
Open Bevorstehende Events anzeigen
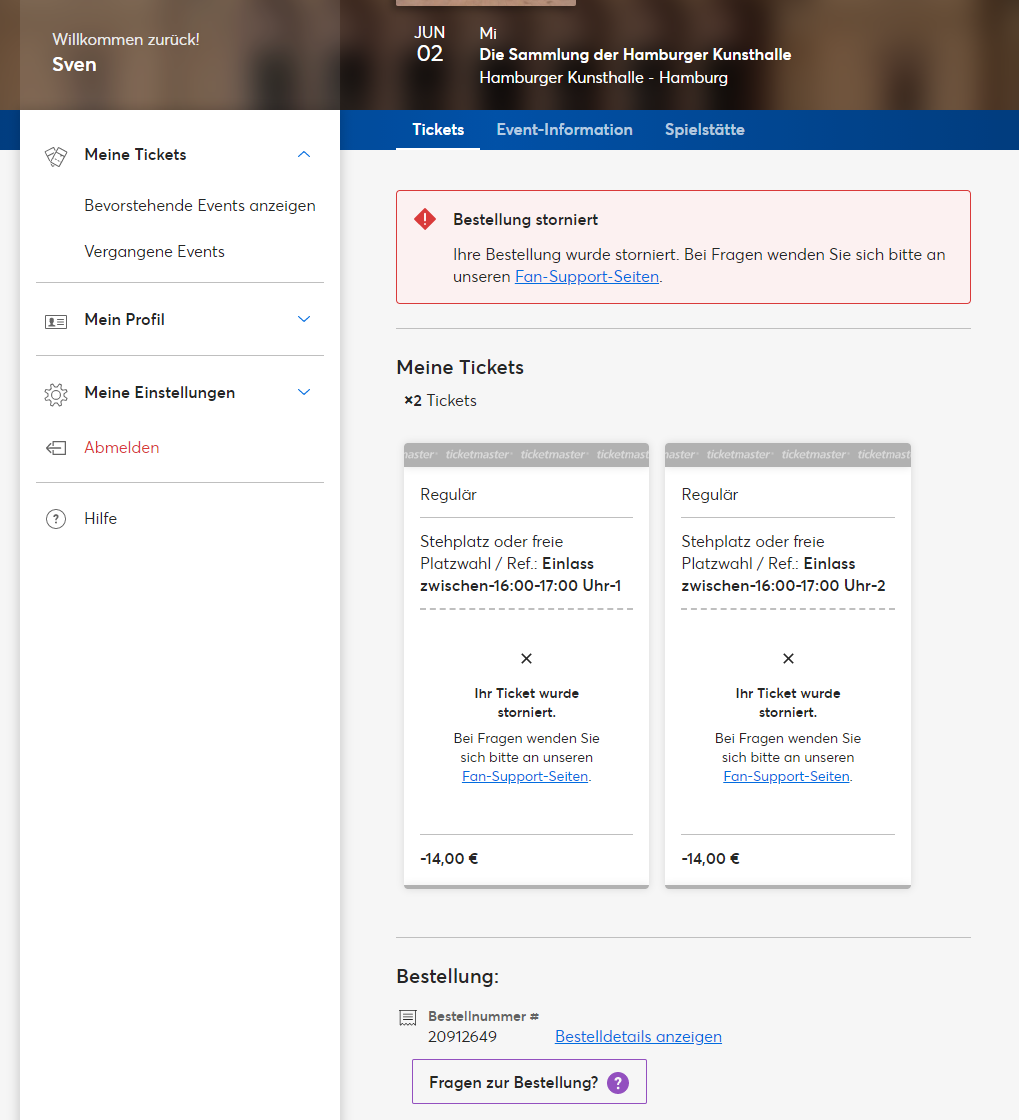pyautogui.click(x=200, y=206)
